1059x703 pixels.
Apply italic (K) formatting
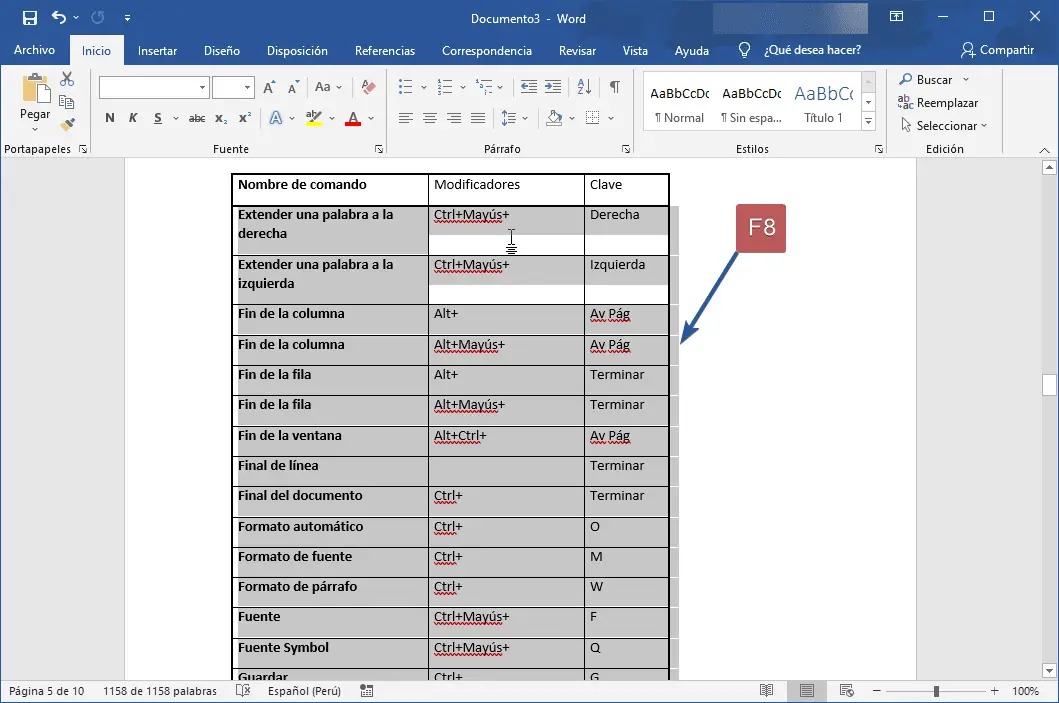click(131, 117)
